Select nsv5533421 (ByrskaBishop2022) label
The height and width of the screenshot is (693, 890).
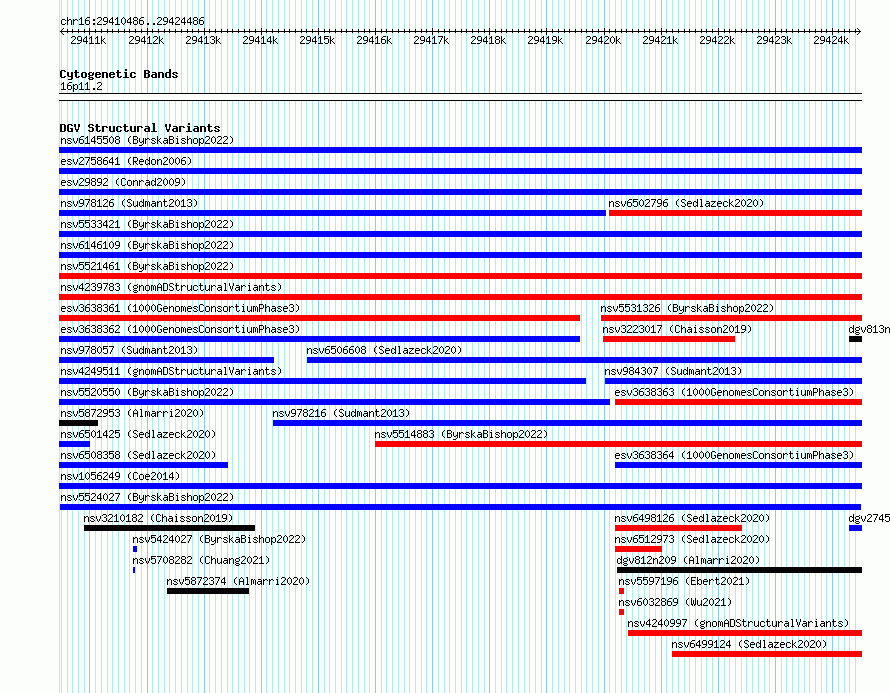coord(147,224)
